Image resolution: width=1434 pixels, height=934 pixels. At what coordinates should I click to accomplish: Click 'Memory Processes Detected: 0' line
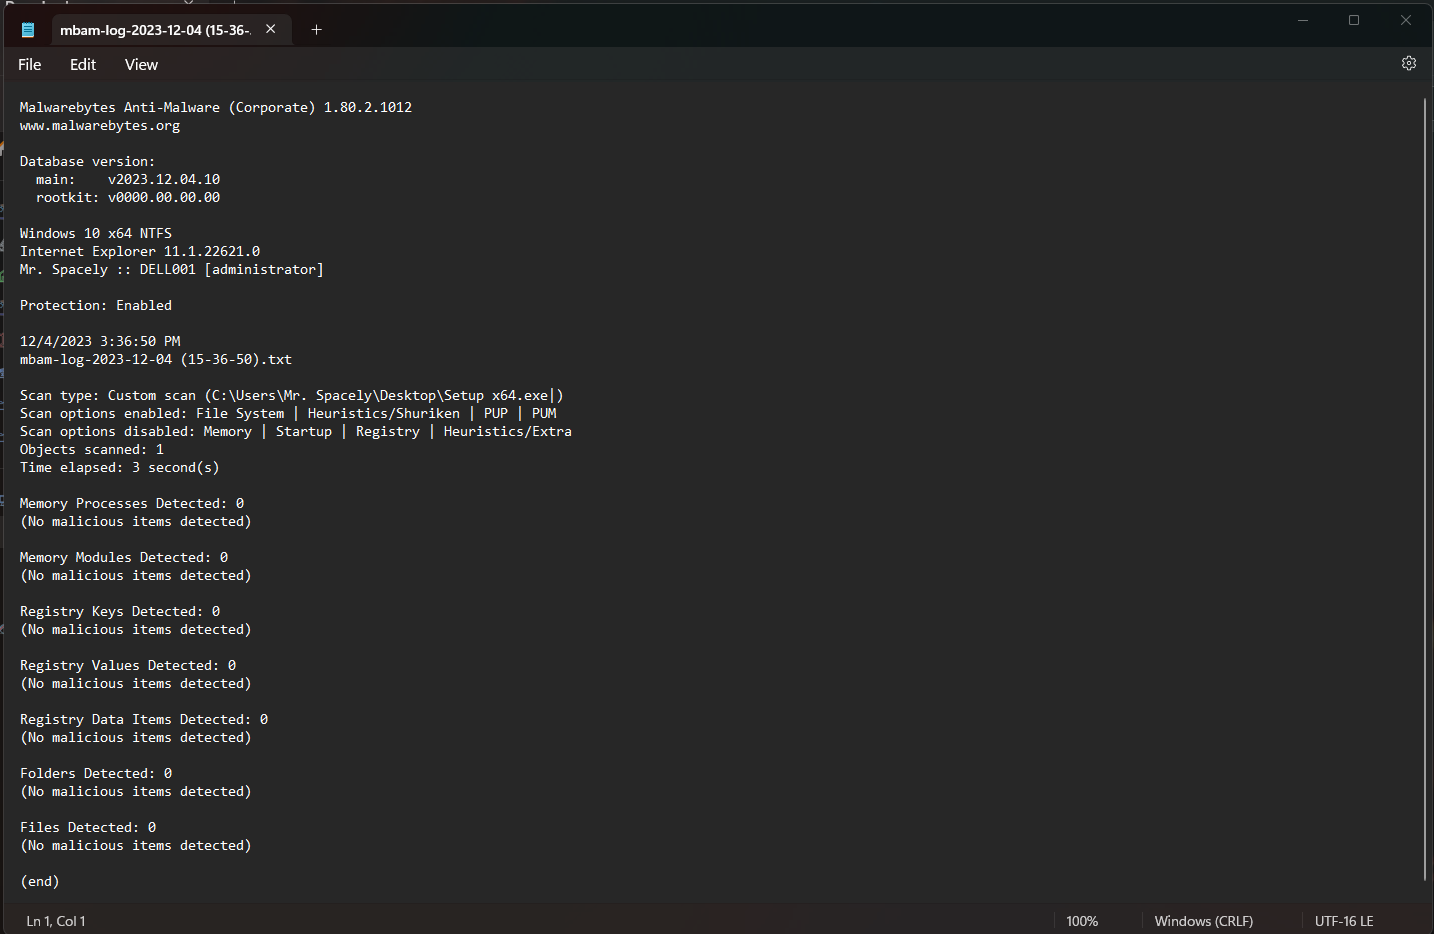point(132,503)
